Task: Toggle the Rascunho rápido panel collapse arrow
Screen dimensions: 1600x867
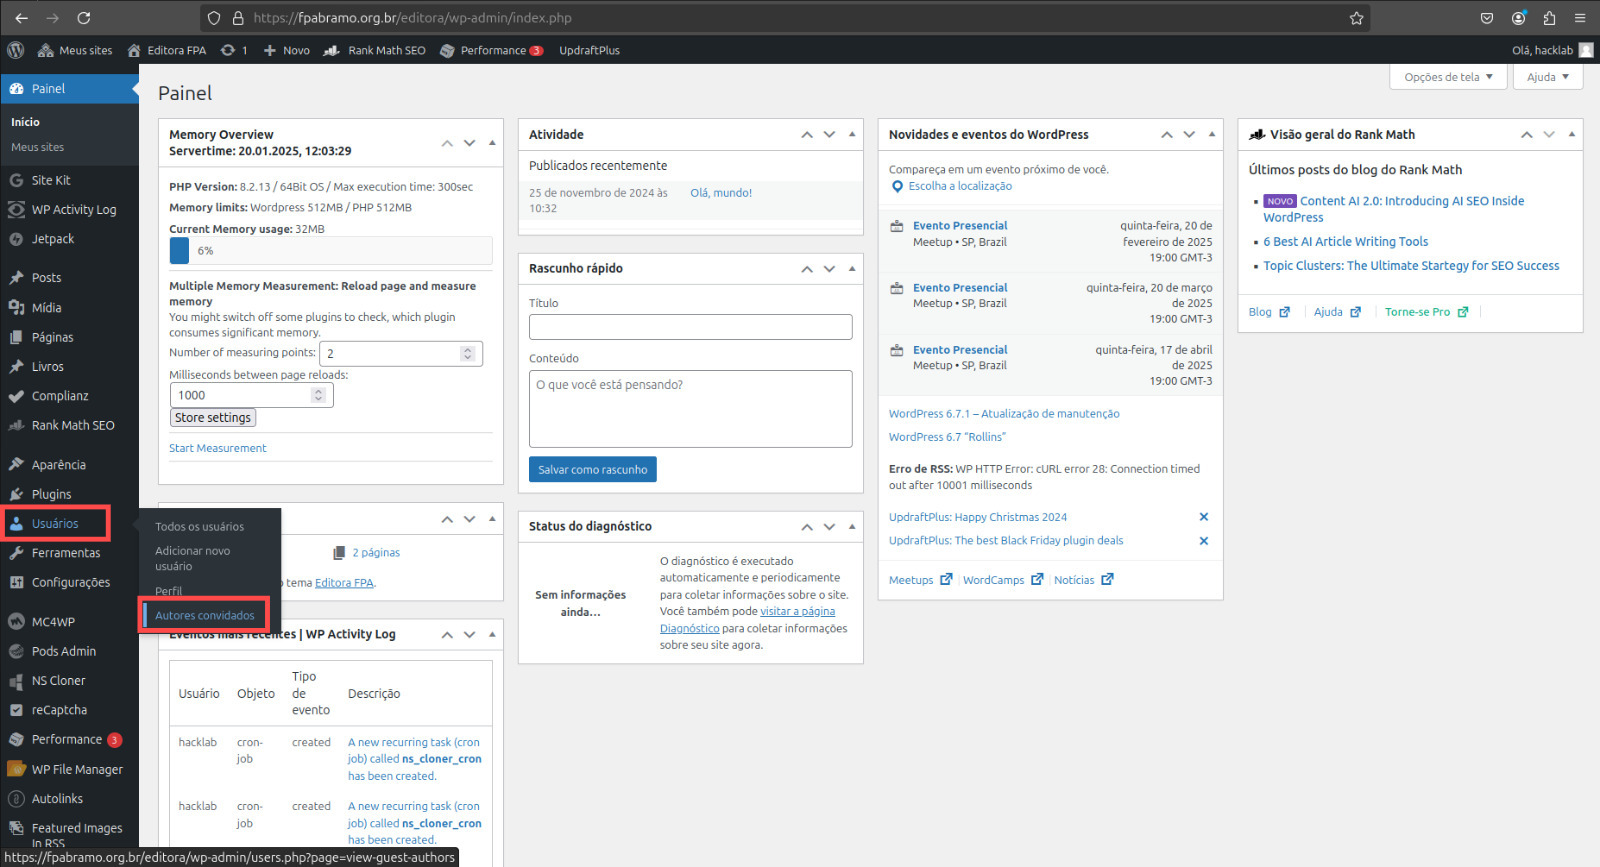Action: (852, 268)
